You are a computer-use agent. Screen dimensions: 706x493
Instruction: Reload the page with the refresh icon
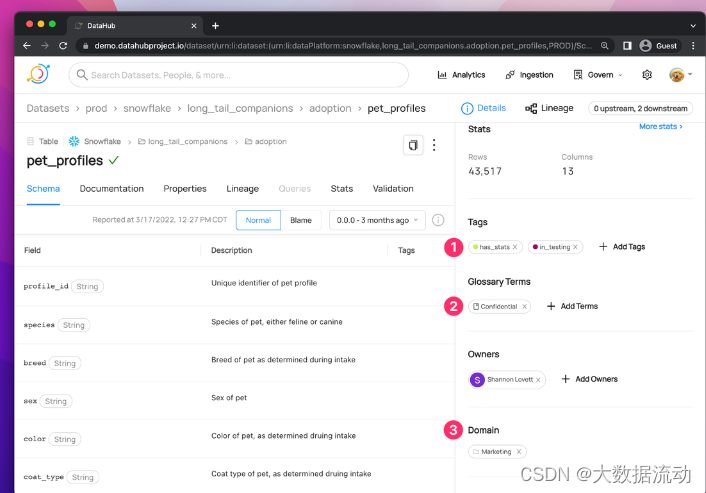[63, 45]
